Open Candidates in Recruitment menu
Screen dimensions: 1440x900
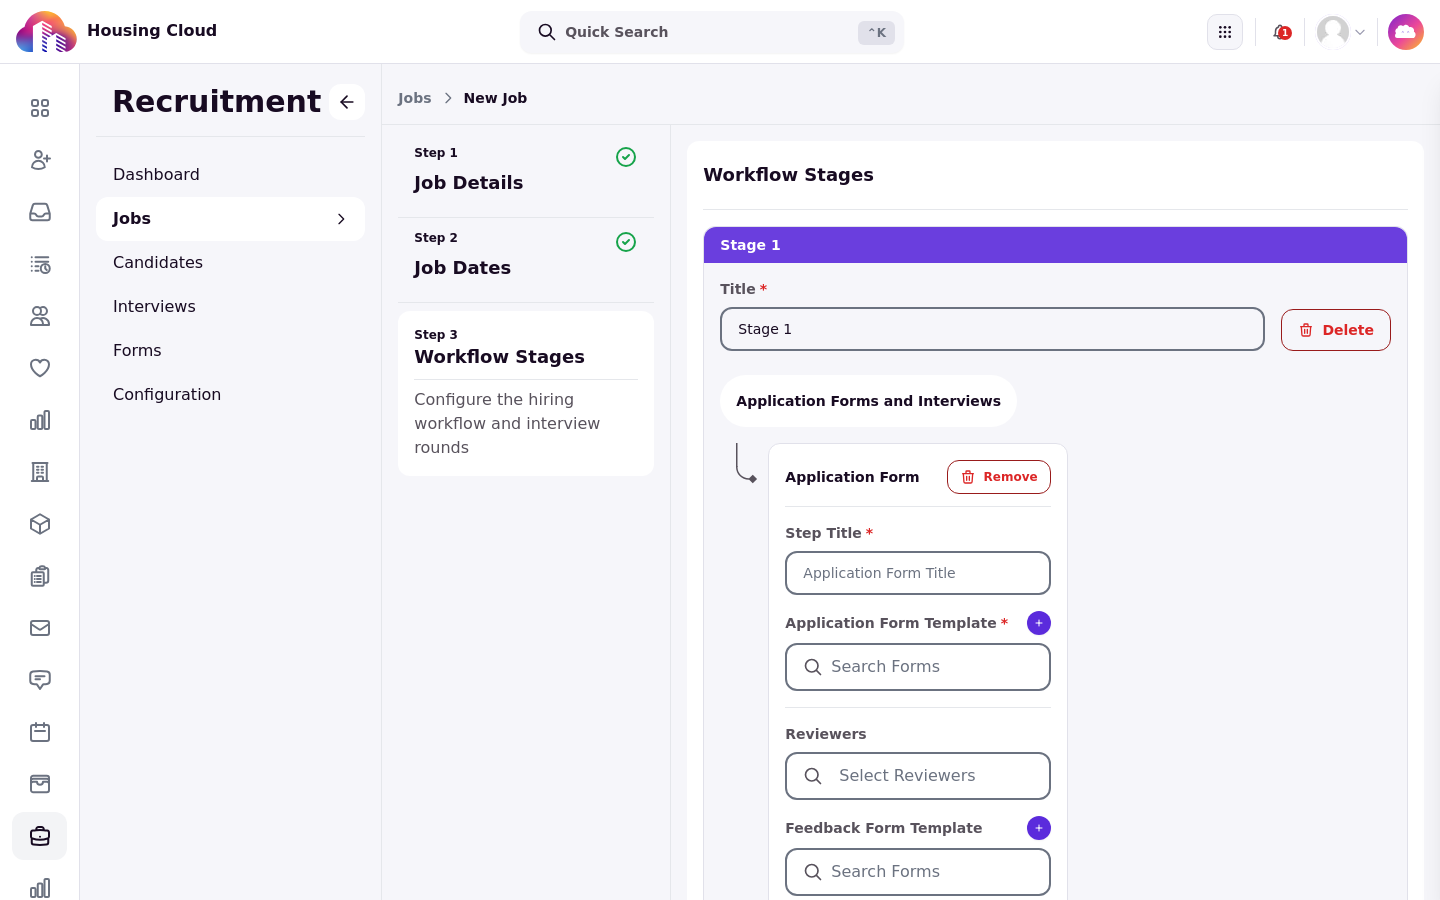[230, 263]
